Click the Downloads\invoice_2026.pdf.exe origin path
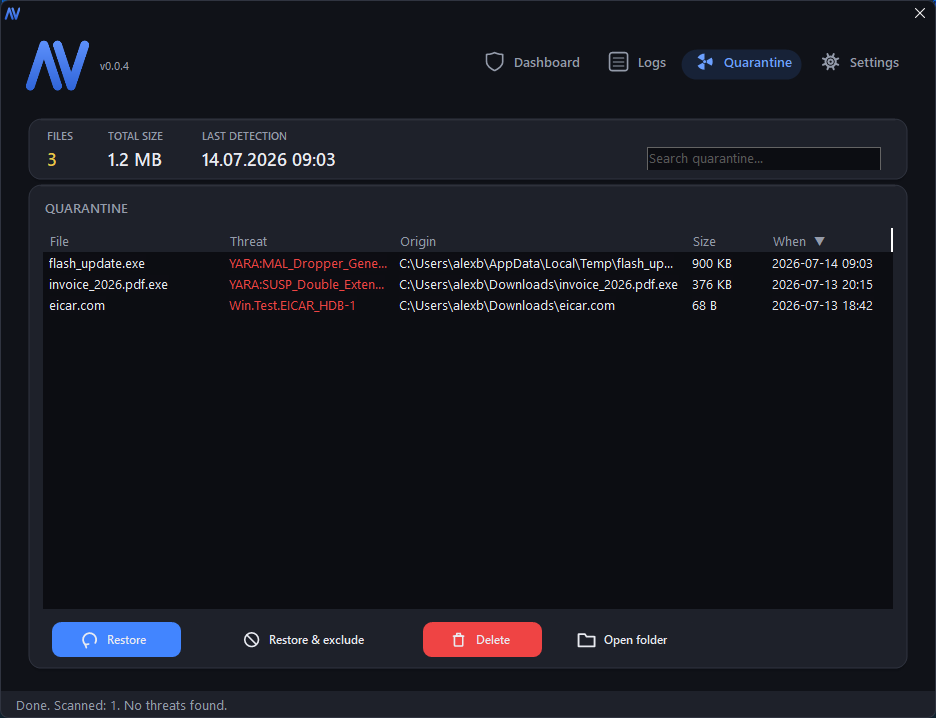 pyautogui.click(x=538, y=285)
